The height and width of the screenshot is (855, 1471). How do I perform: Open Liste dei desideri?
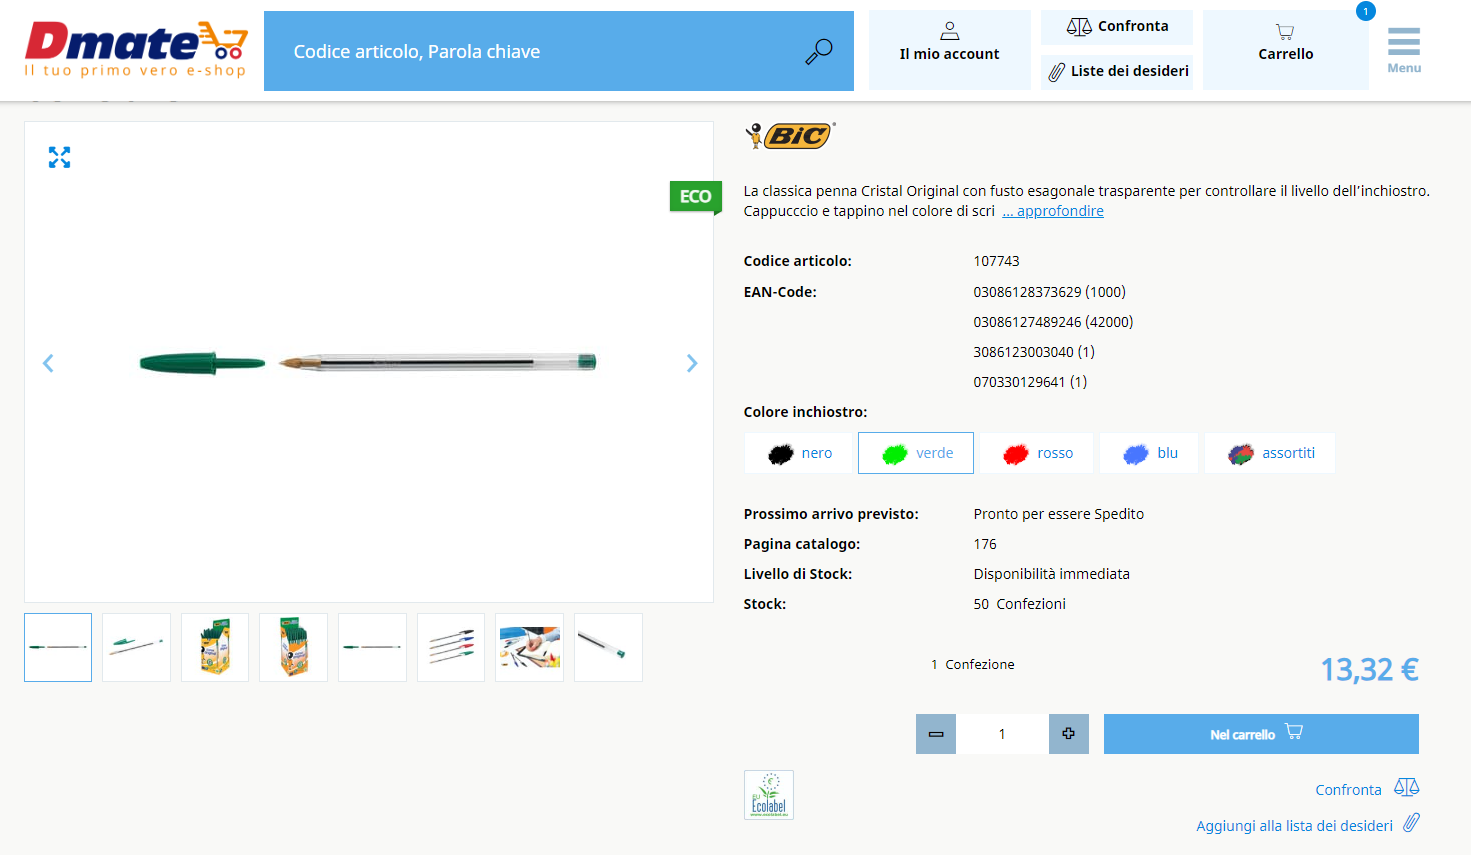click(x=1117, y=71)
